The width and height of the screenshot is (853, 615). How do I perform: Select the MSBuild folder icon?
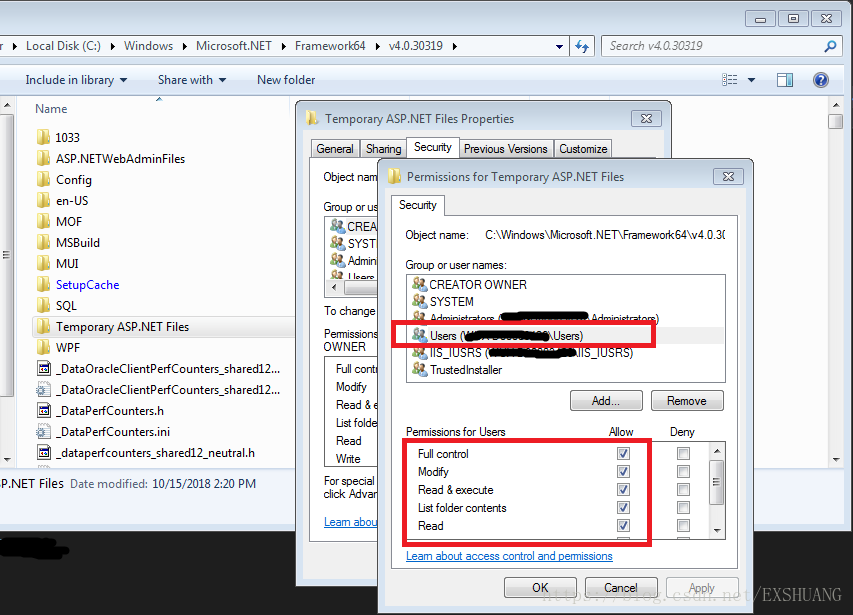click(x=44, y=243)
